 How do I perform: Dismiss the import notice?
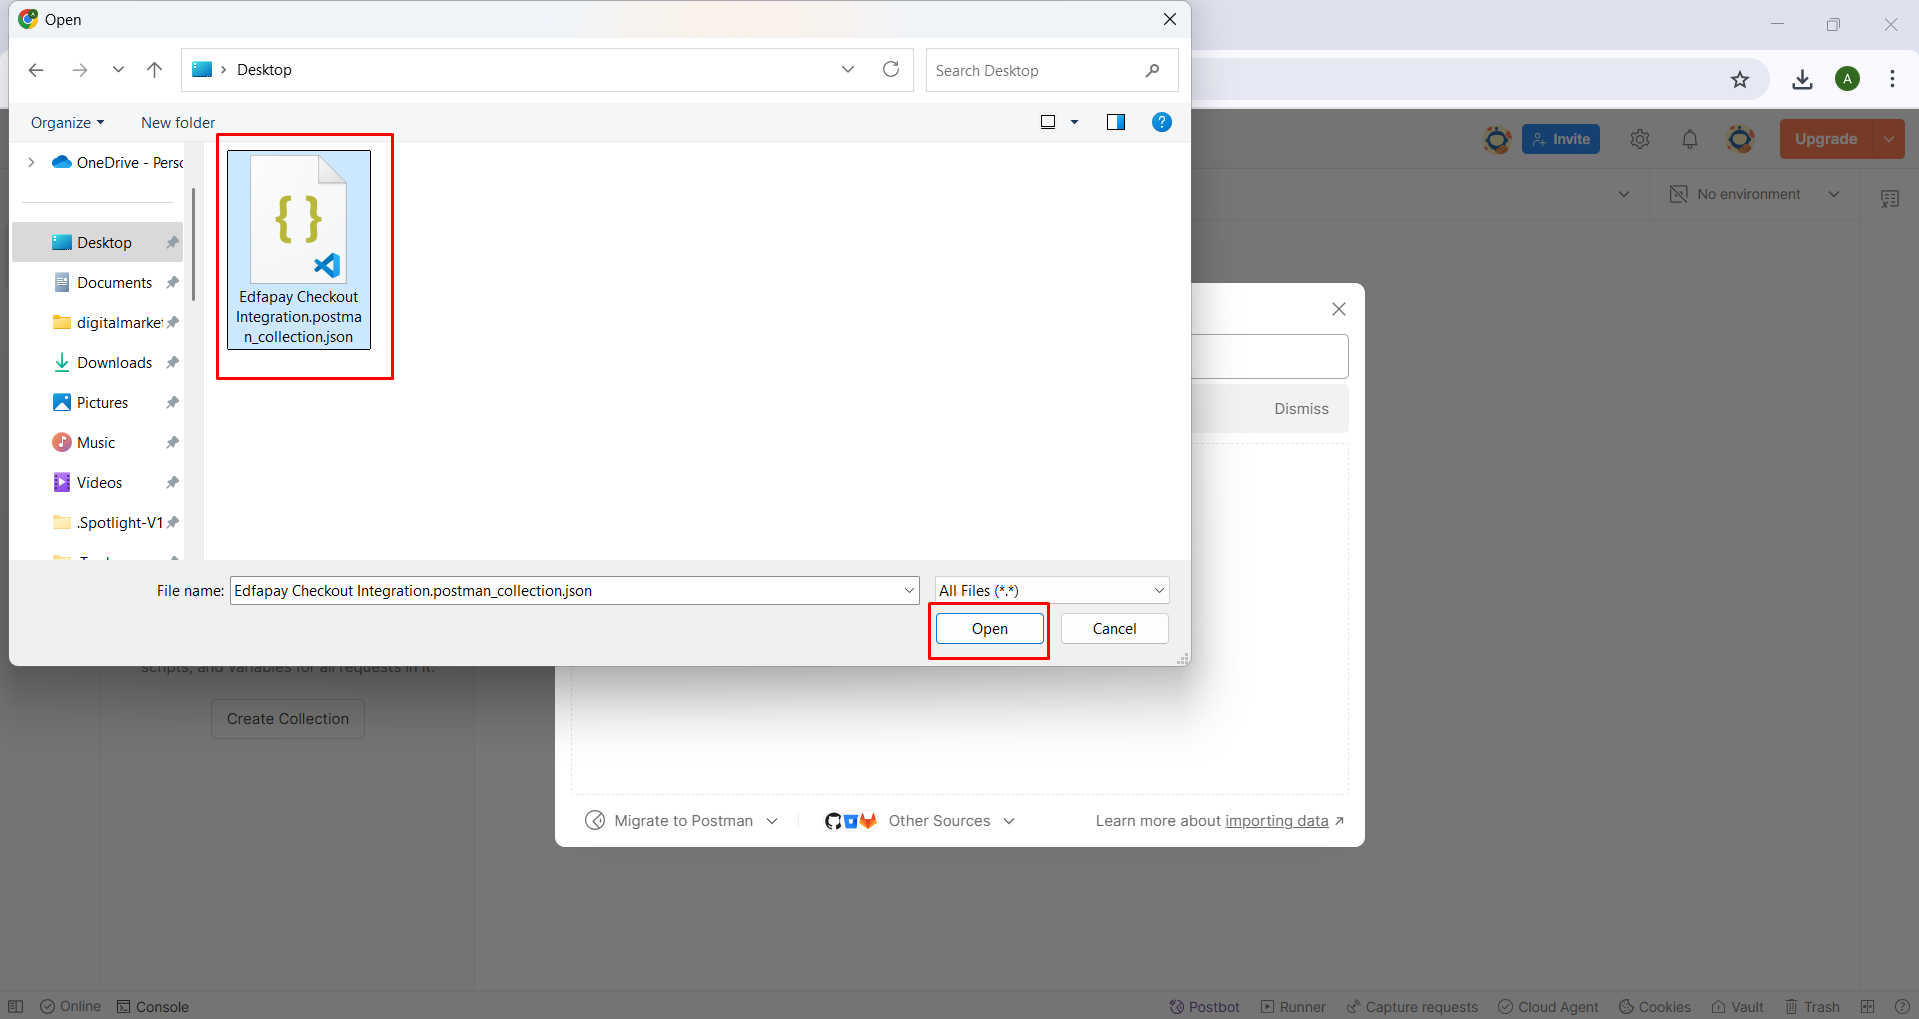pos(1301,409)
